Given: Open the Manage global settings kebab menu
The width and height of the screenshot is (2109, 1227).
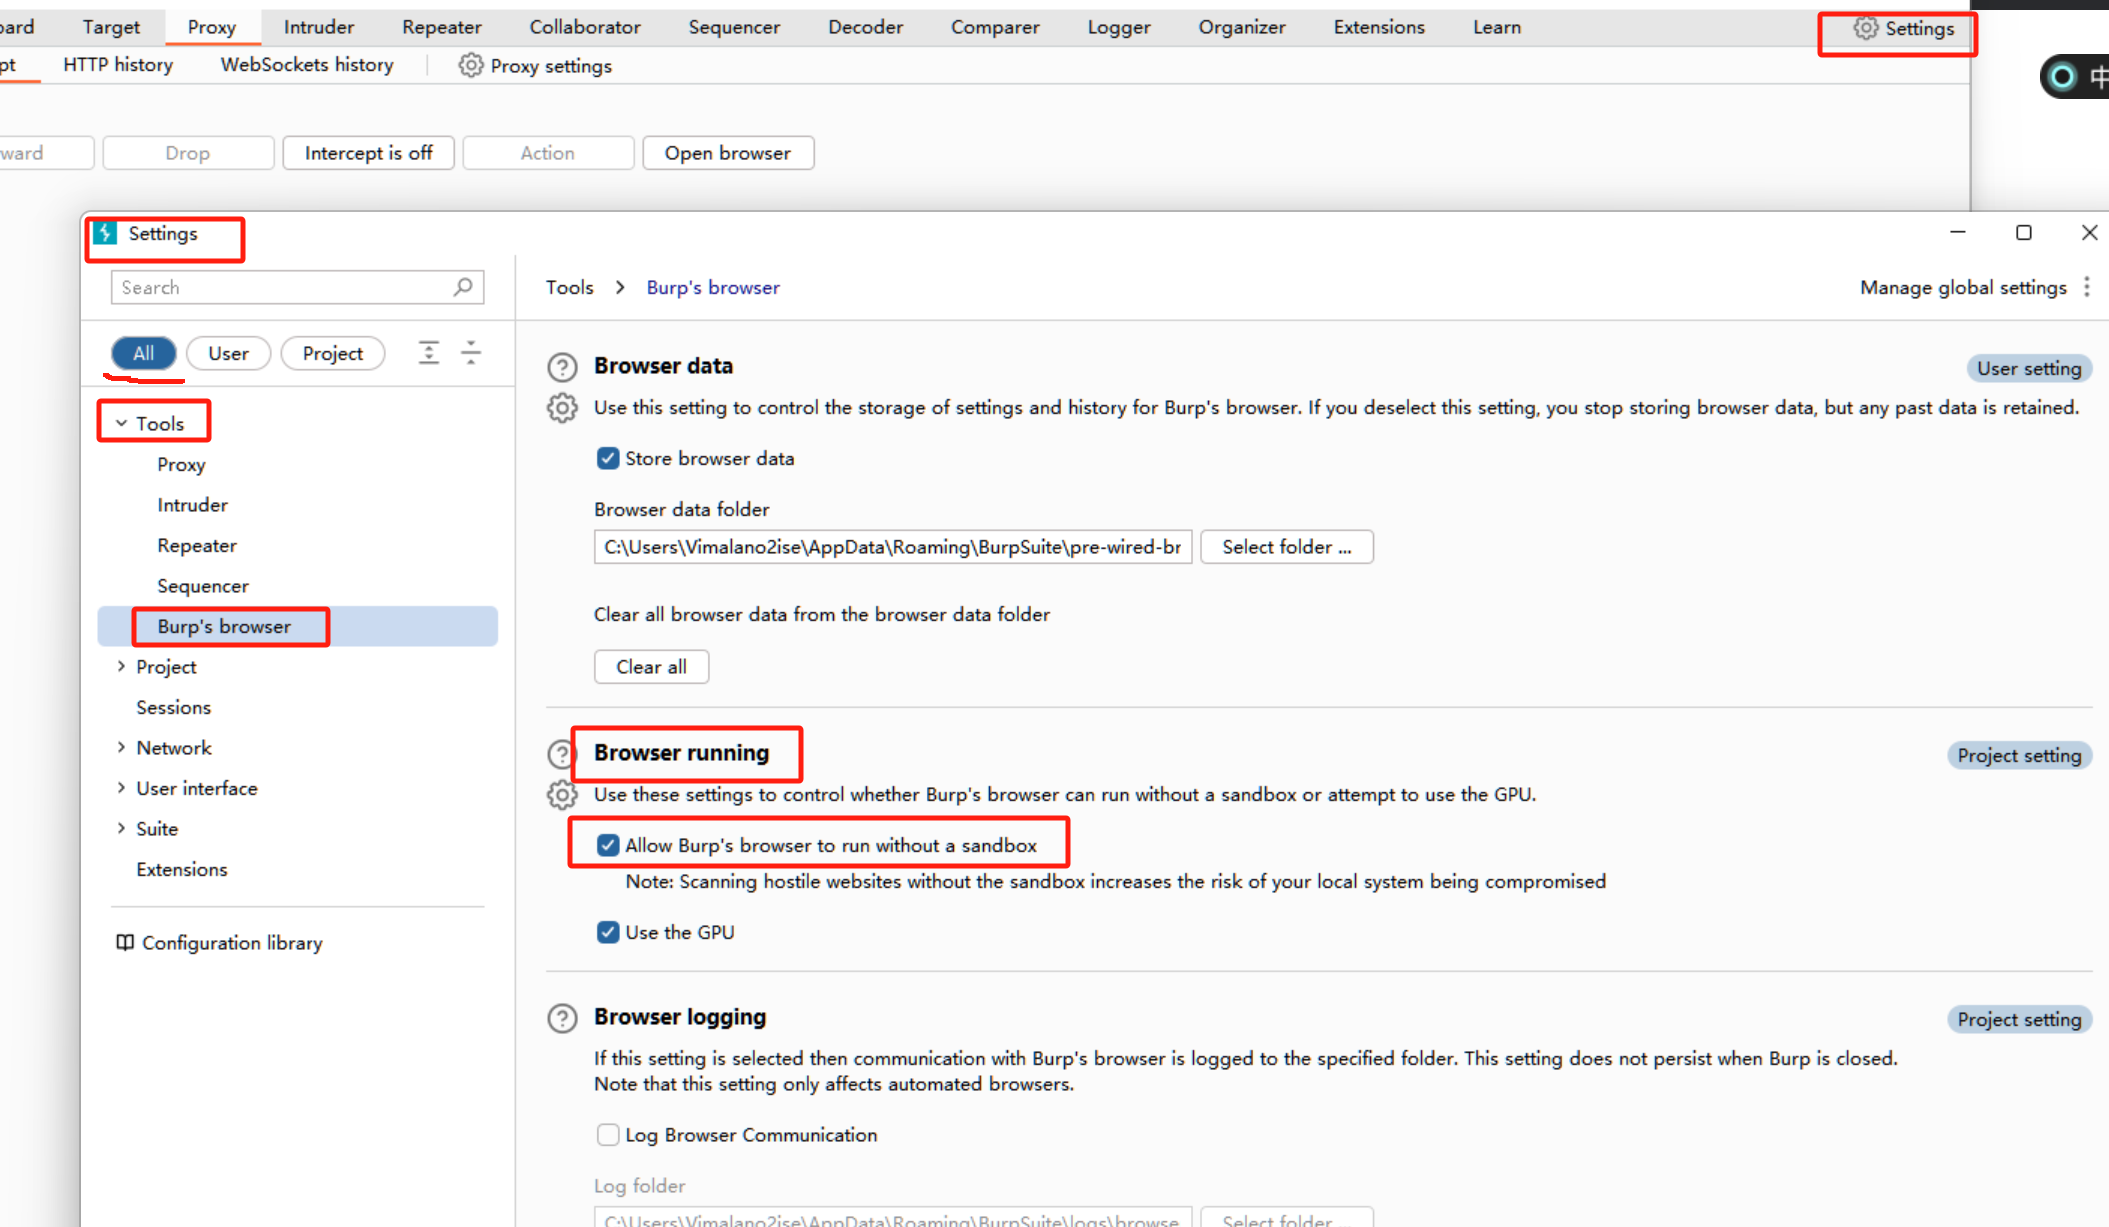Looking at the screenshot, I should pos(2087,287).
